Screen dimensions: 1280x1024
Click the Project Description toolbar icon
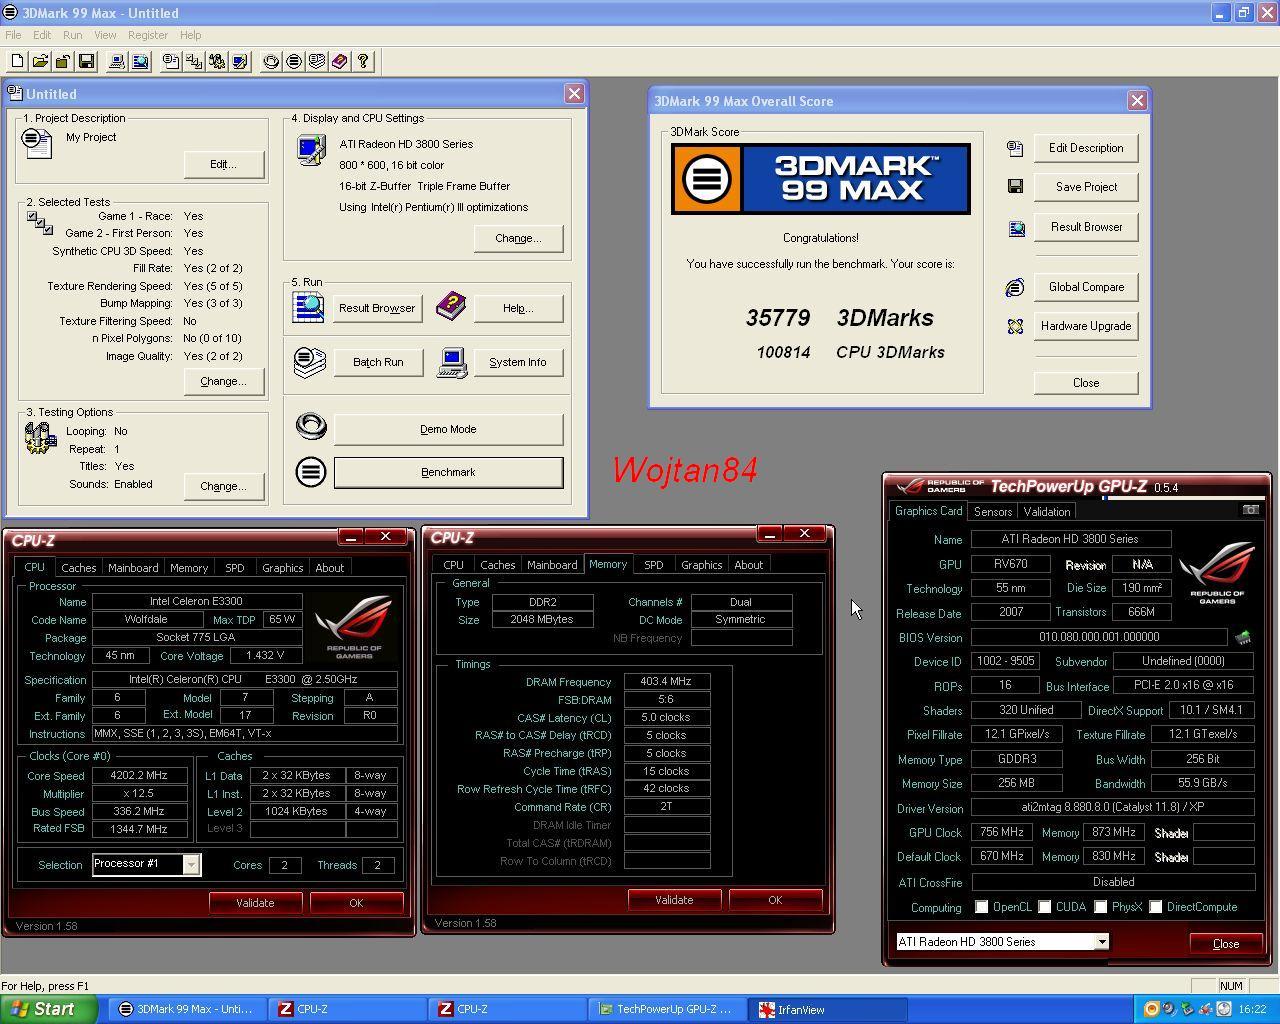(171, 61)
